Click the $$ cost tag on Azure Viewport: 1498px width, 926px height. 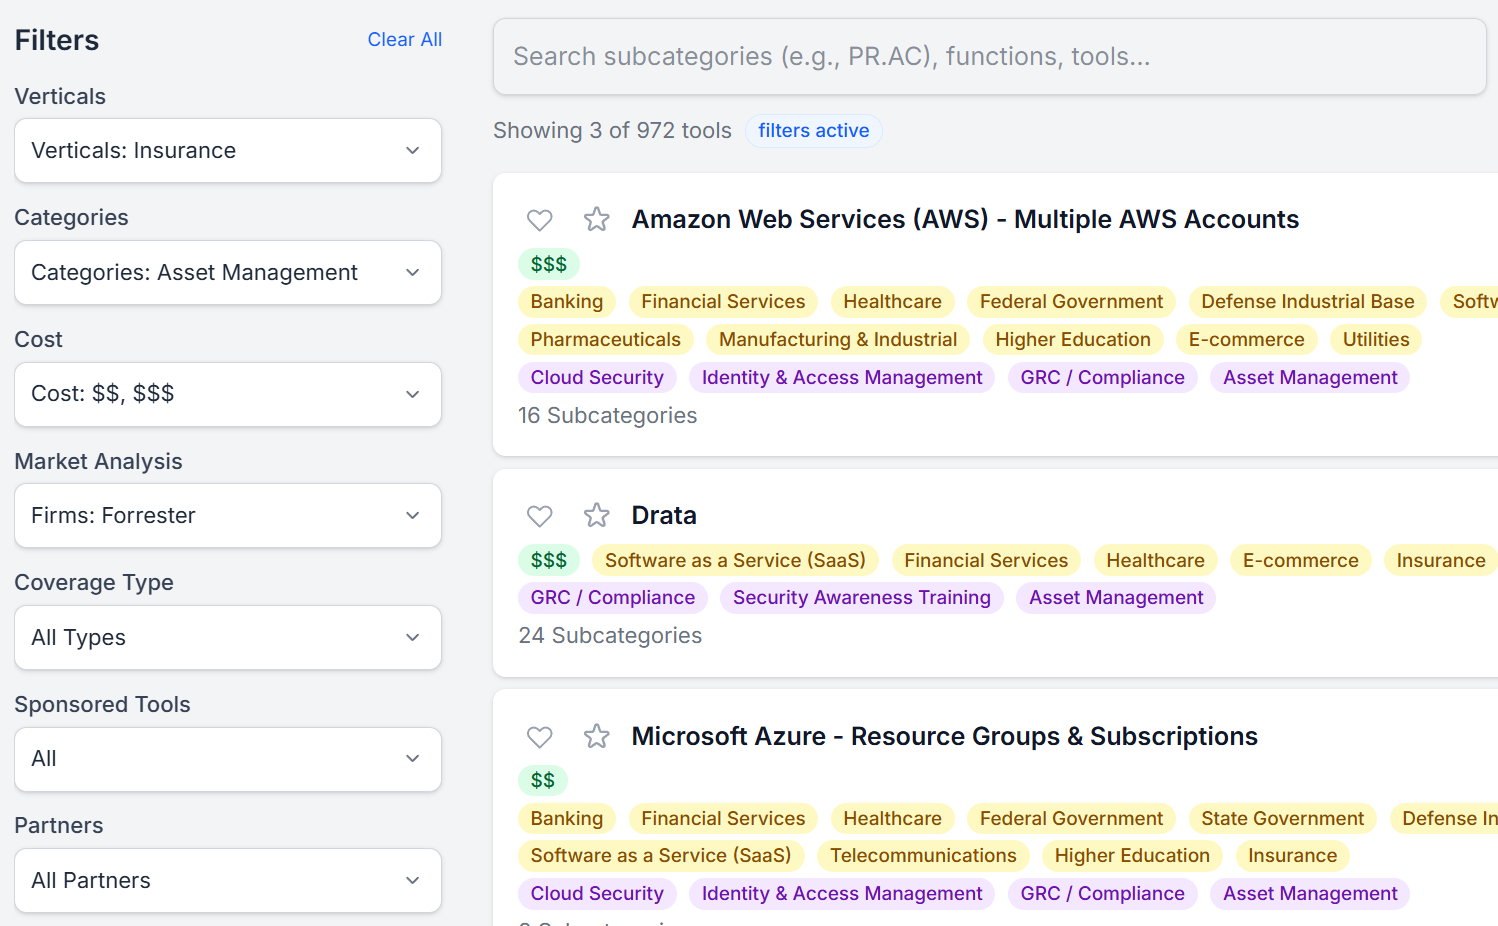(543, 780)
